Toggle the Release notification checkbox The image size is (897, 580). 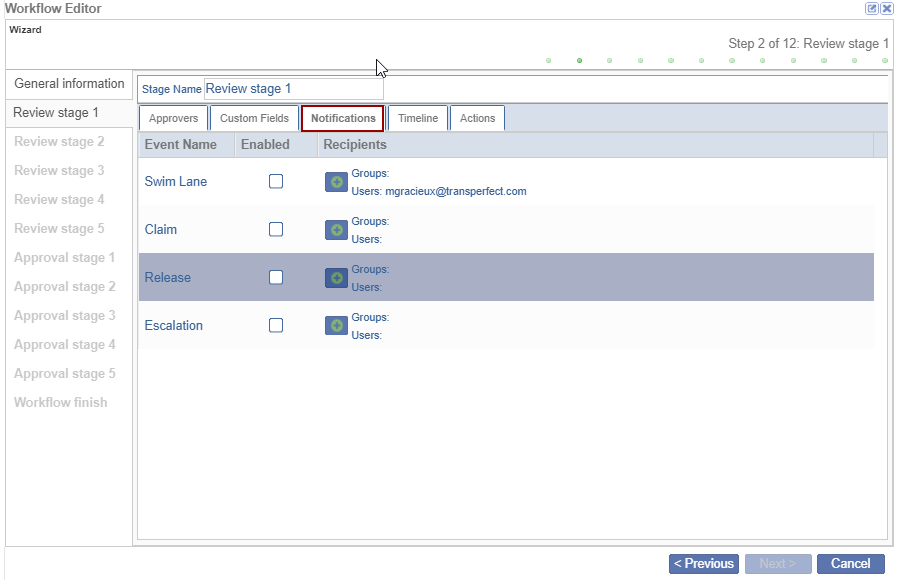click(x=276, y=277)
